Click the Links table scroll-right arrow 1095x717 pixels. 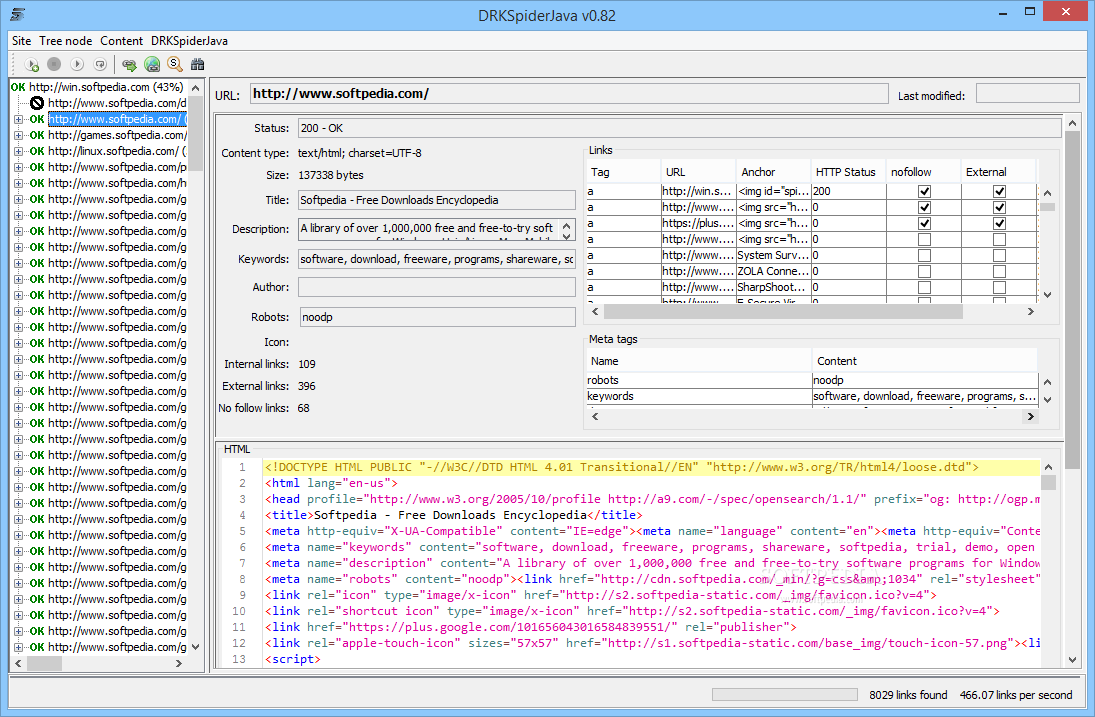point(1030,311)
